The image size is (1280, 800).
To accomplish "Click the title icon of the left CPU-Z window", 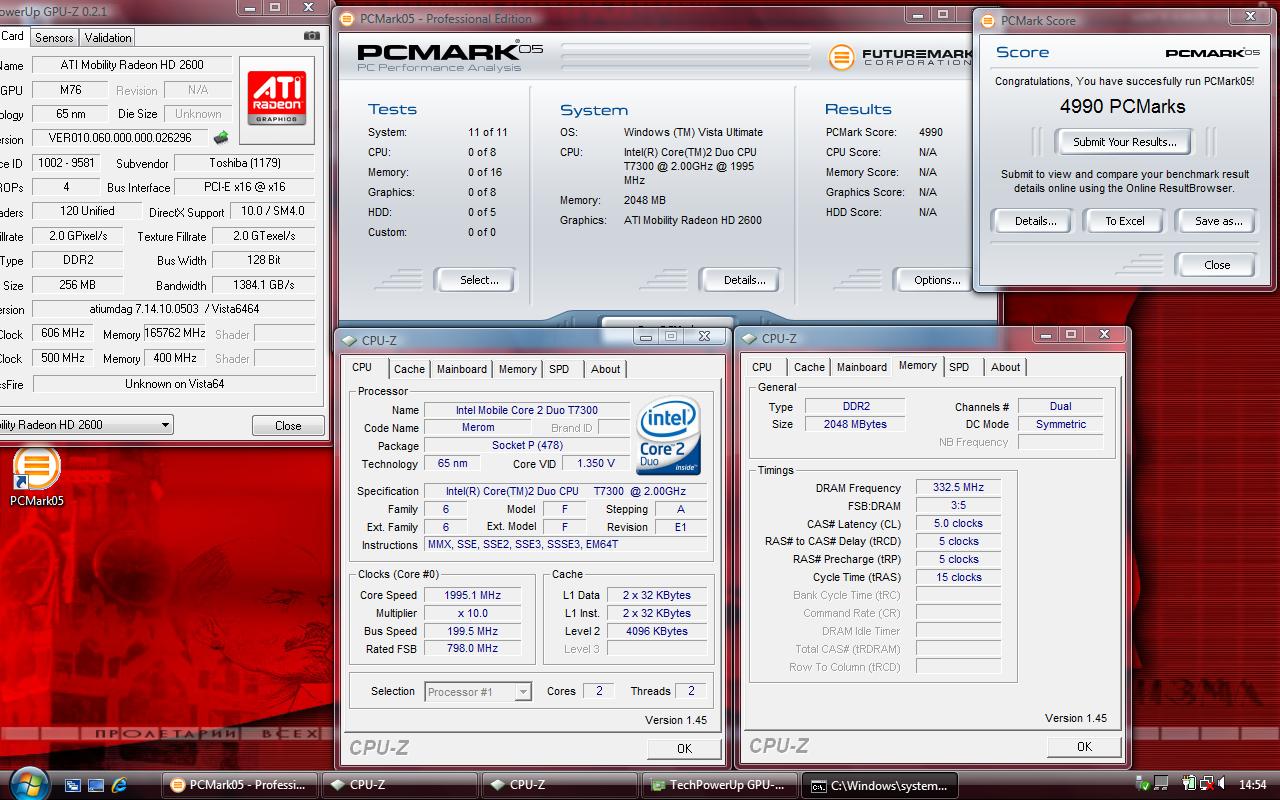I will [x=349, y=340].
